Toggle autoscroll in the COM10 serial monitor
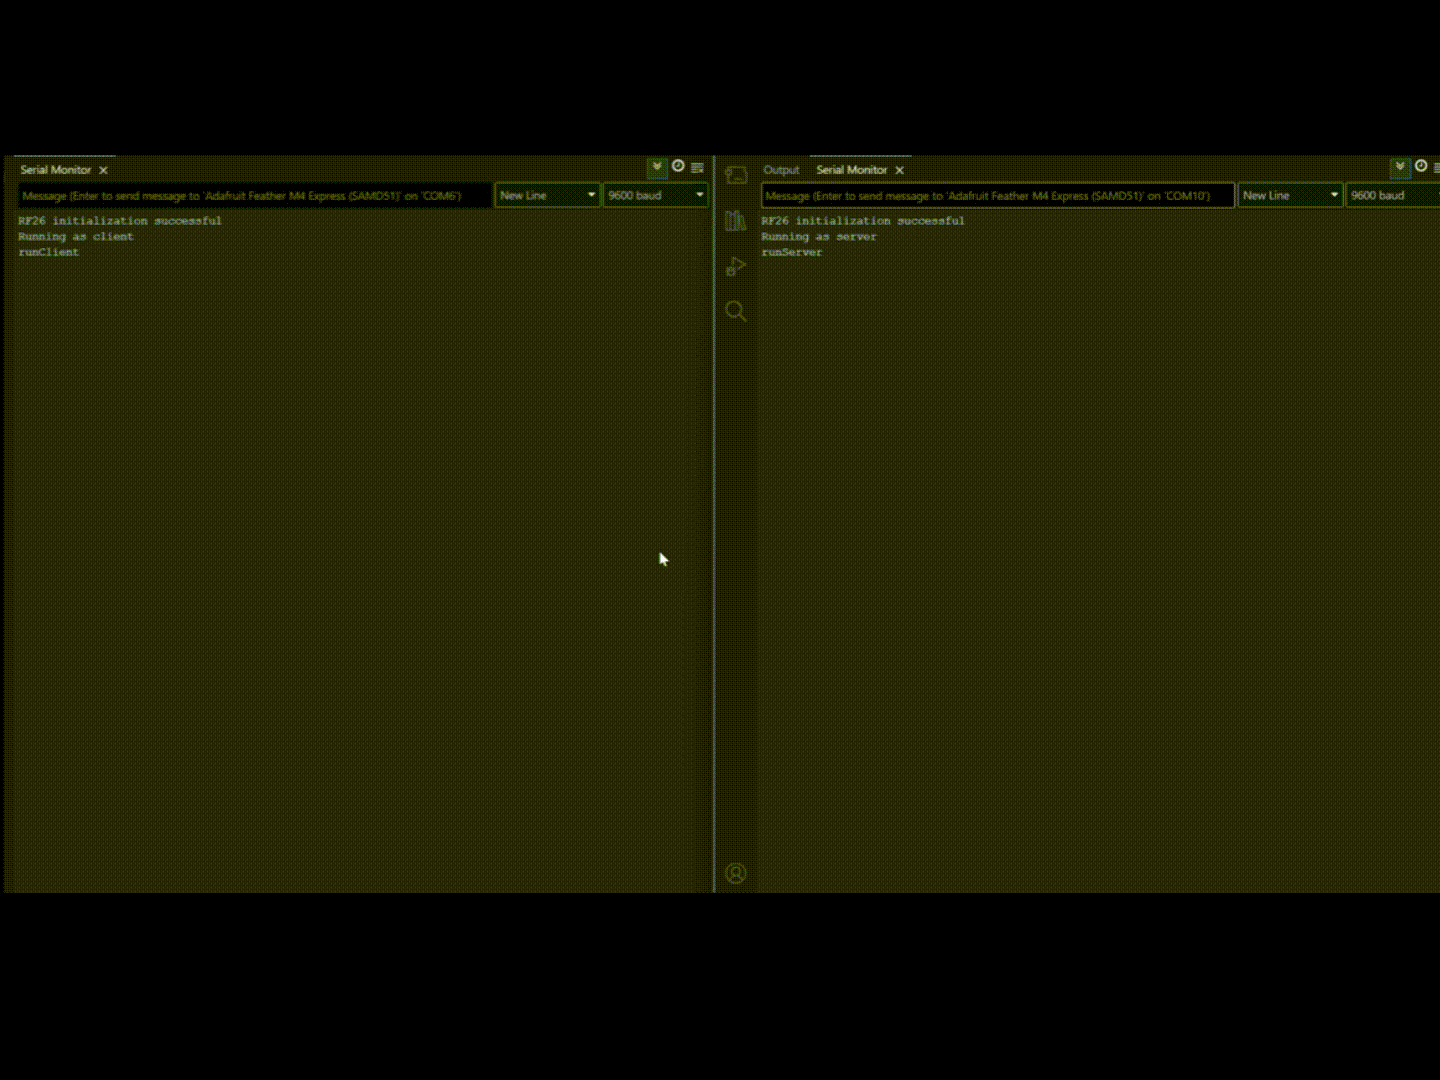Image resolution: width=1440 pixels, height=1080 pixels. click(1400, 167)
